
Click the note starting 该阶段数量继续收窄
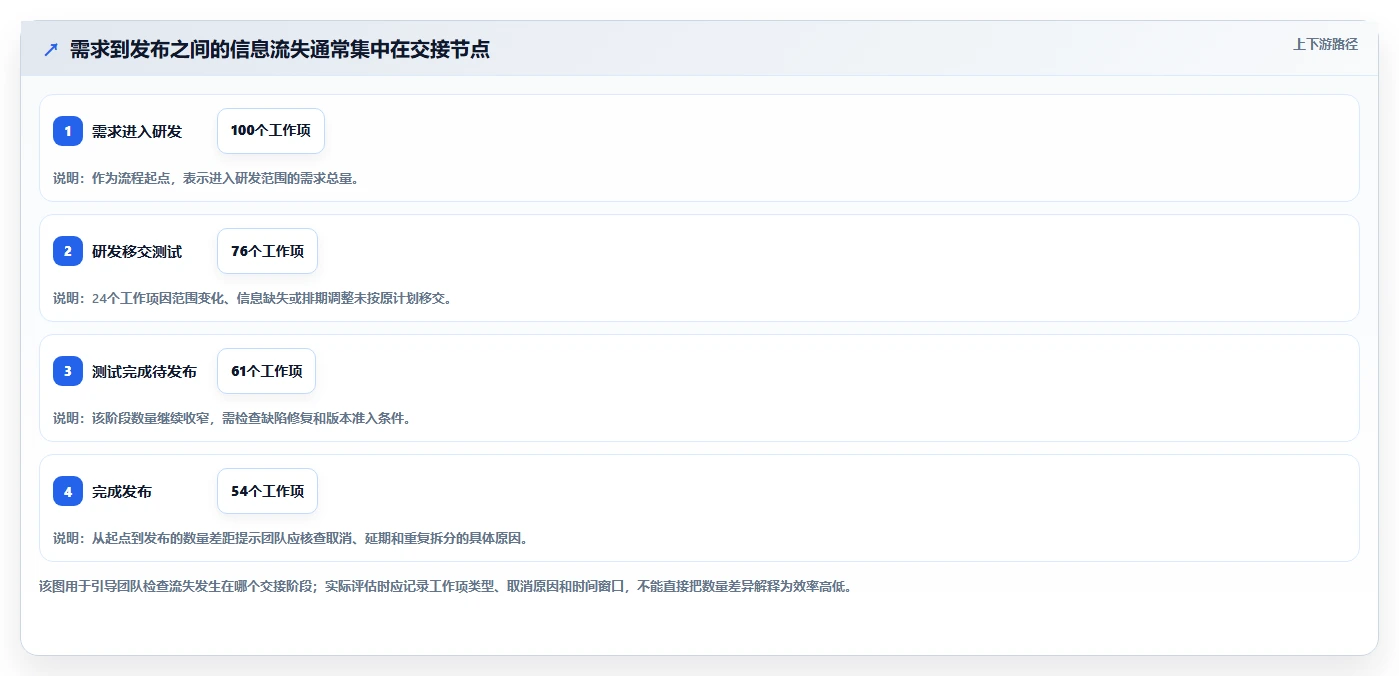232,418
